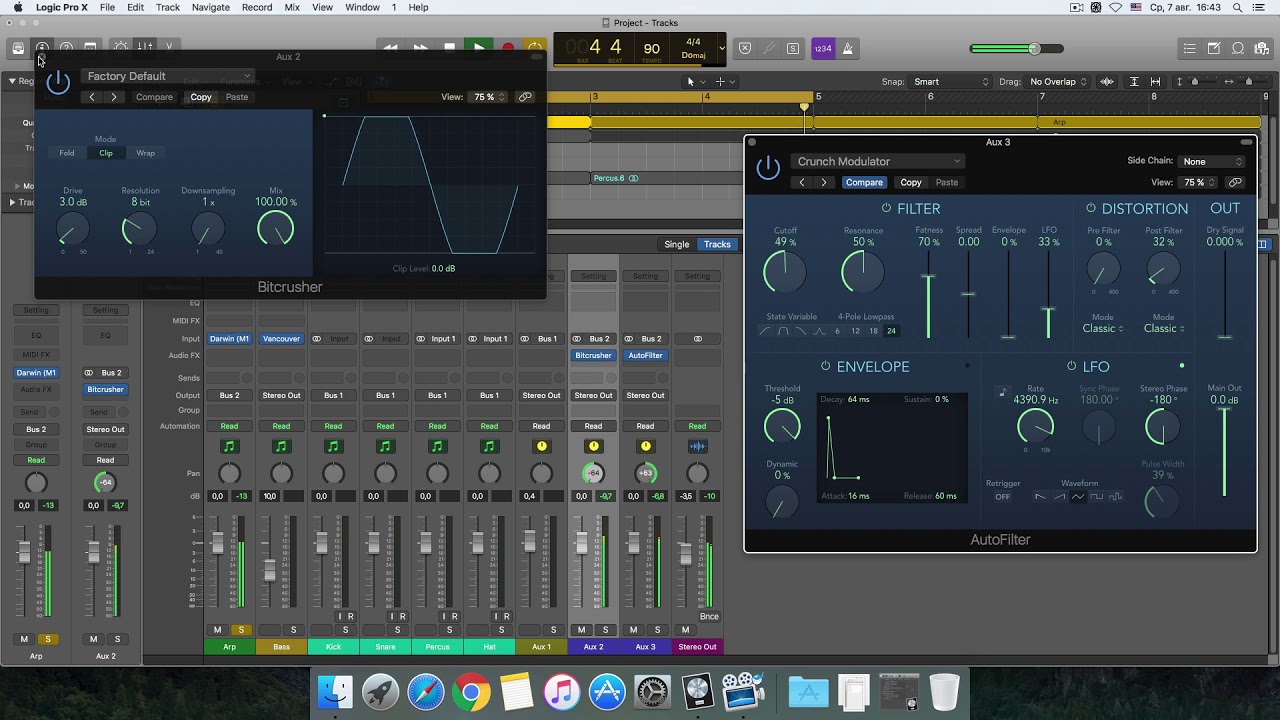Select the square LFO waveform

pos(1097,497)
